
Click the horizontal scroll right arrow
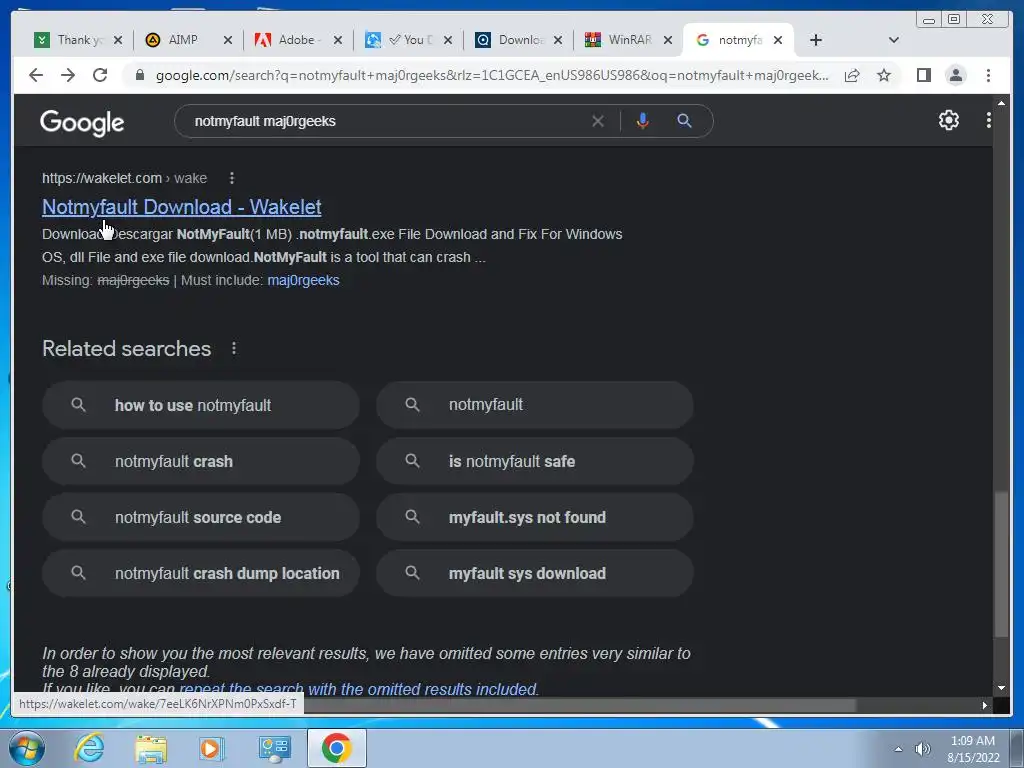[x=985, y=705]
